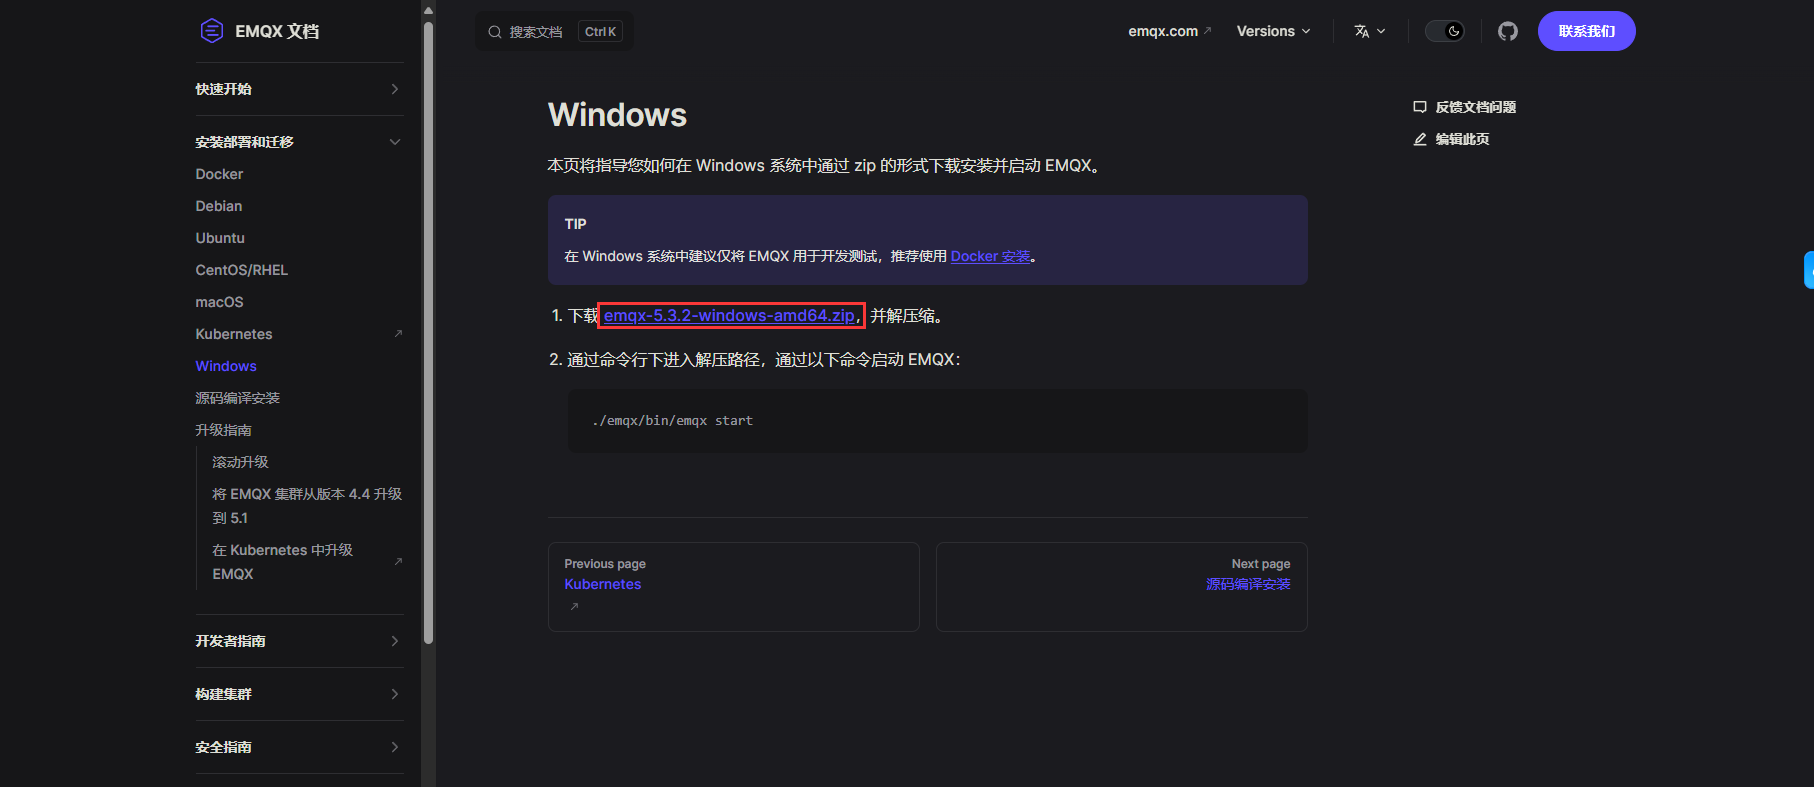Open the Debian install page

tap(219, 206)
